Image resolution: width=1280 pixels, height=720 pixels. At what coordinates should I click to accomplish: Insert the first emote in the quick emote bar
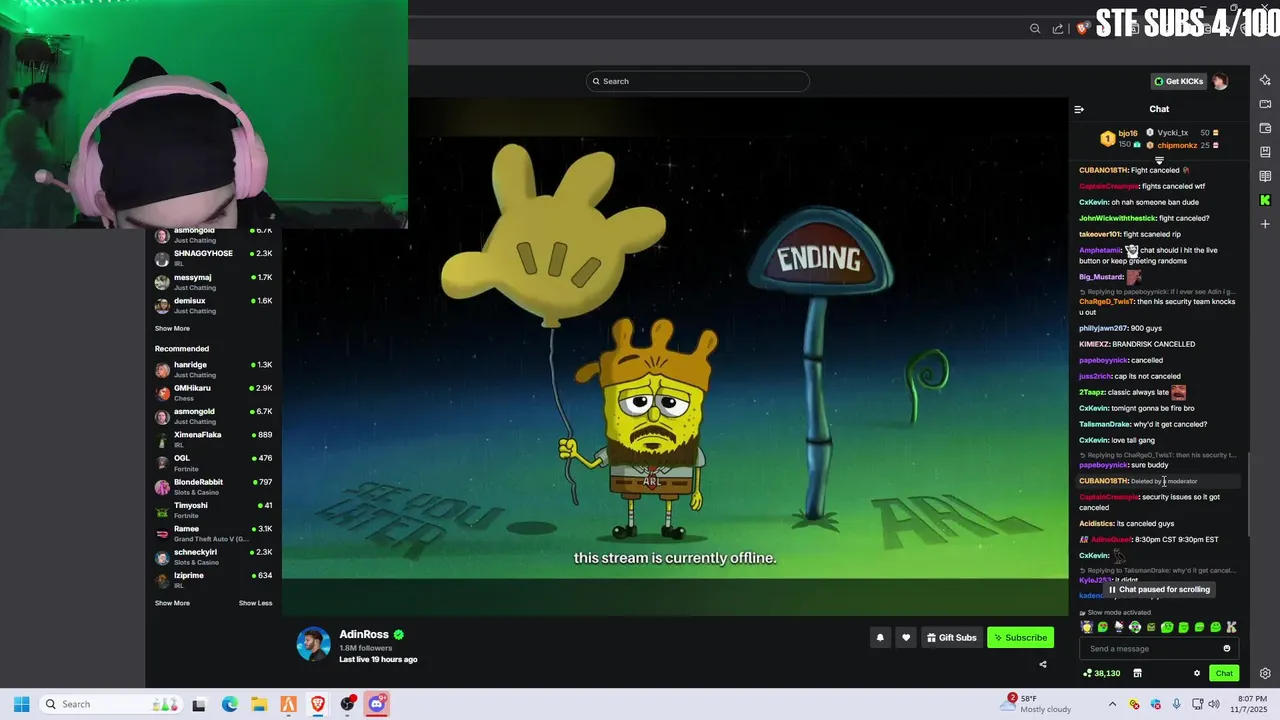coord(1087,627)
